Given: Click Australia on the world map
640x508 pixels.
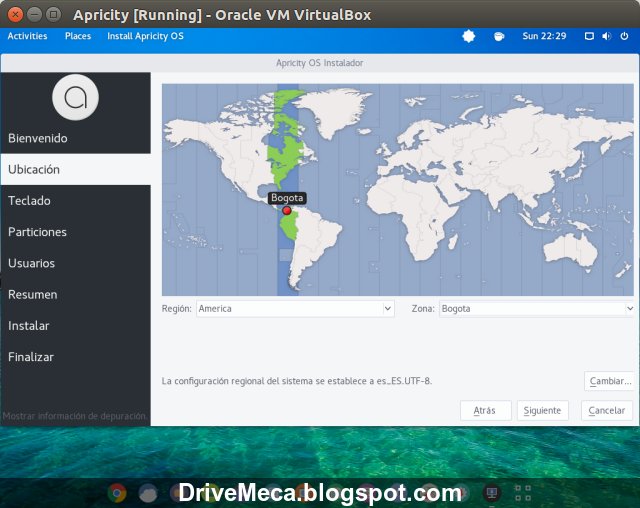Looking at the screenshot, I should coord(571,251).
